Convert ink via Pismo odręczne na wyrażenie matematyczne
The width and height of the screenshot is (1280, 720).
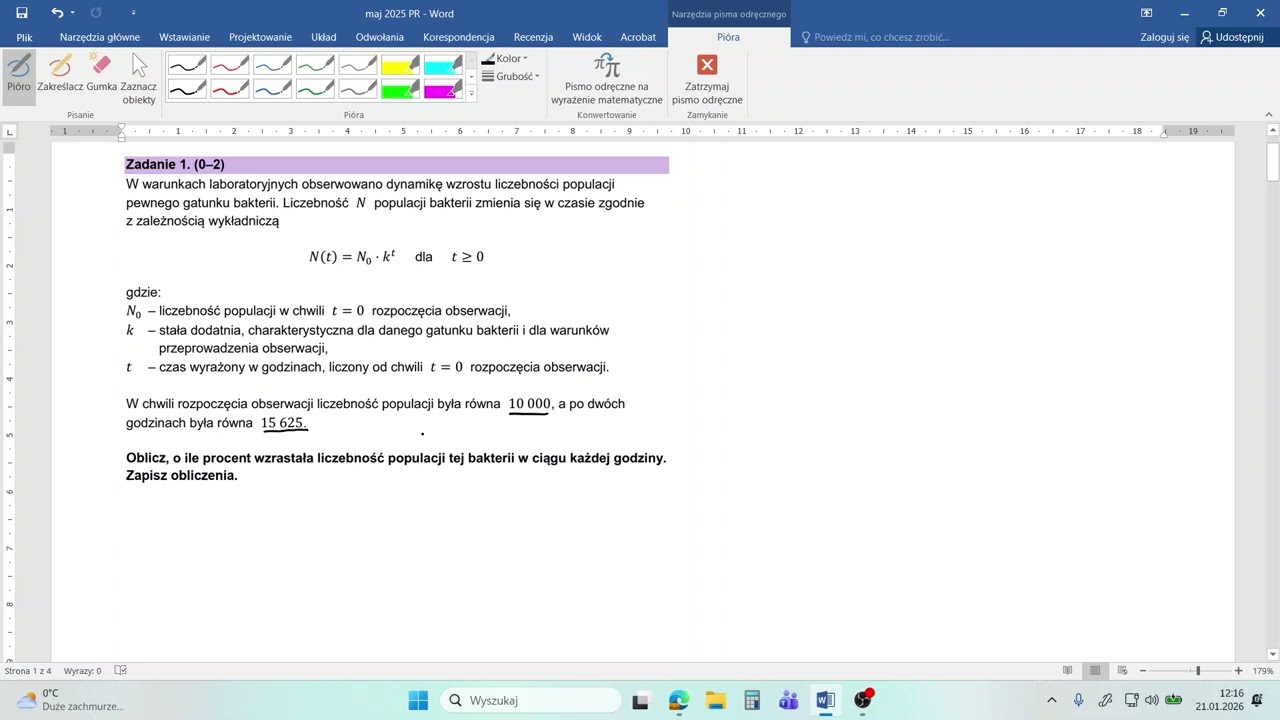click(607, 79)
